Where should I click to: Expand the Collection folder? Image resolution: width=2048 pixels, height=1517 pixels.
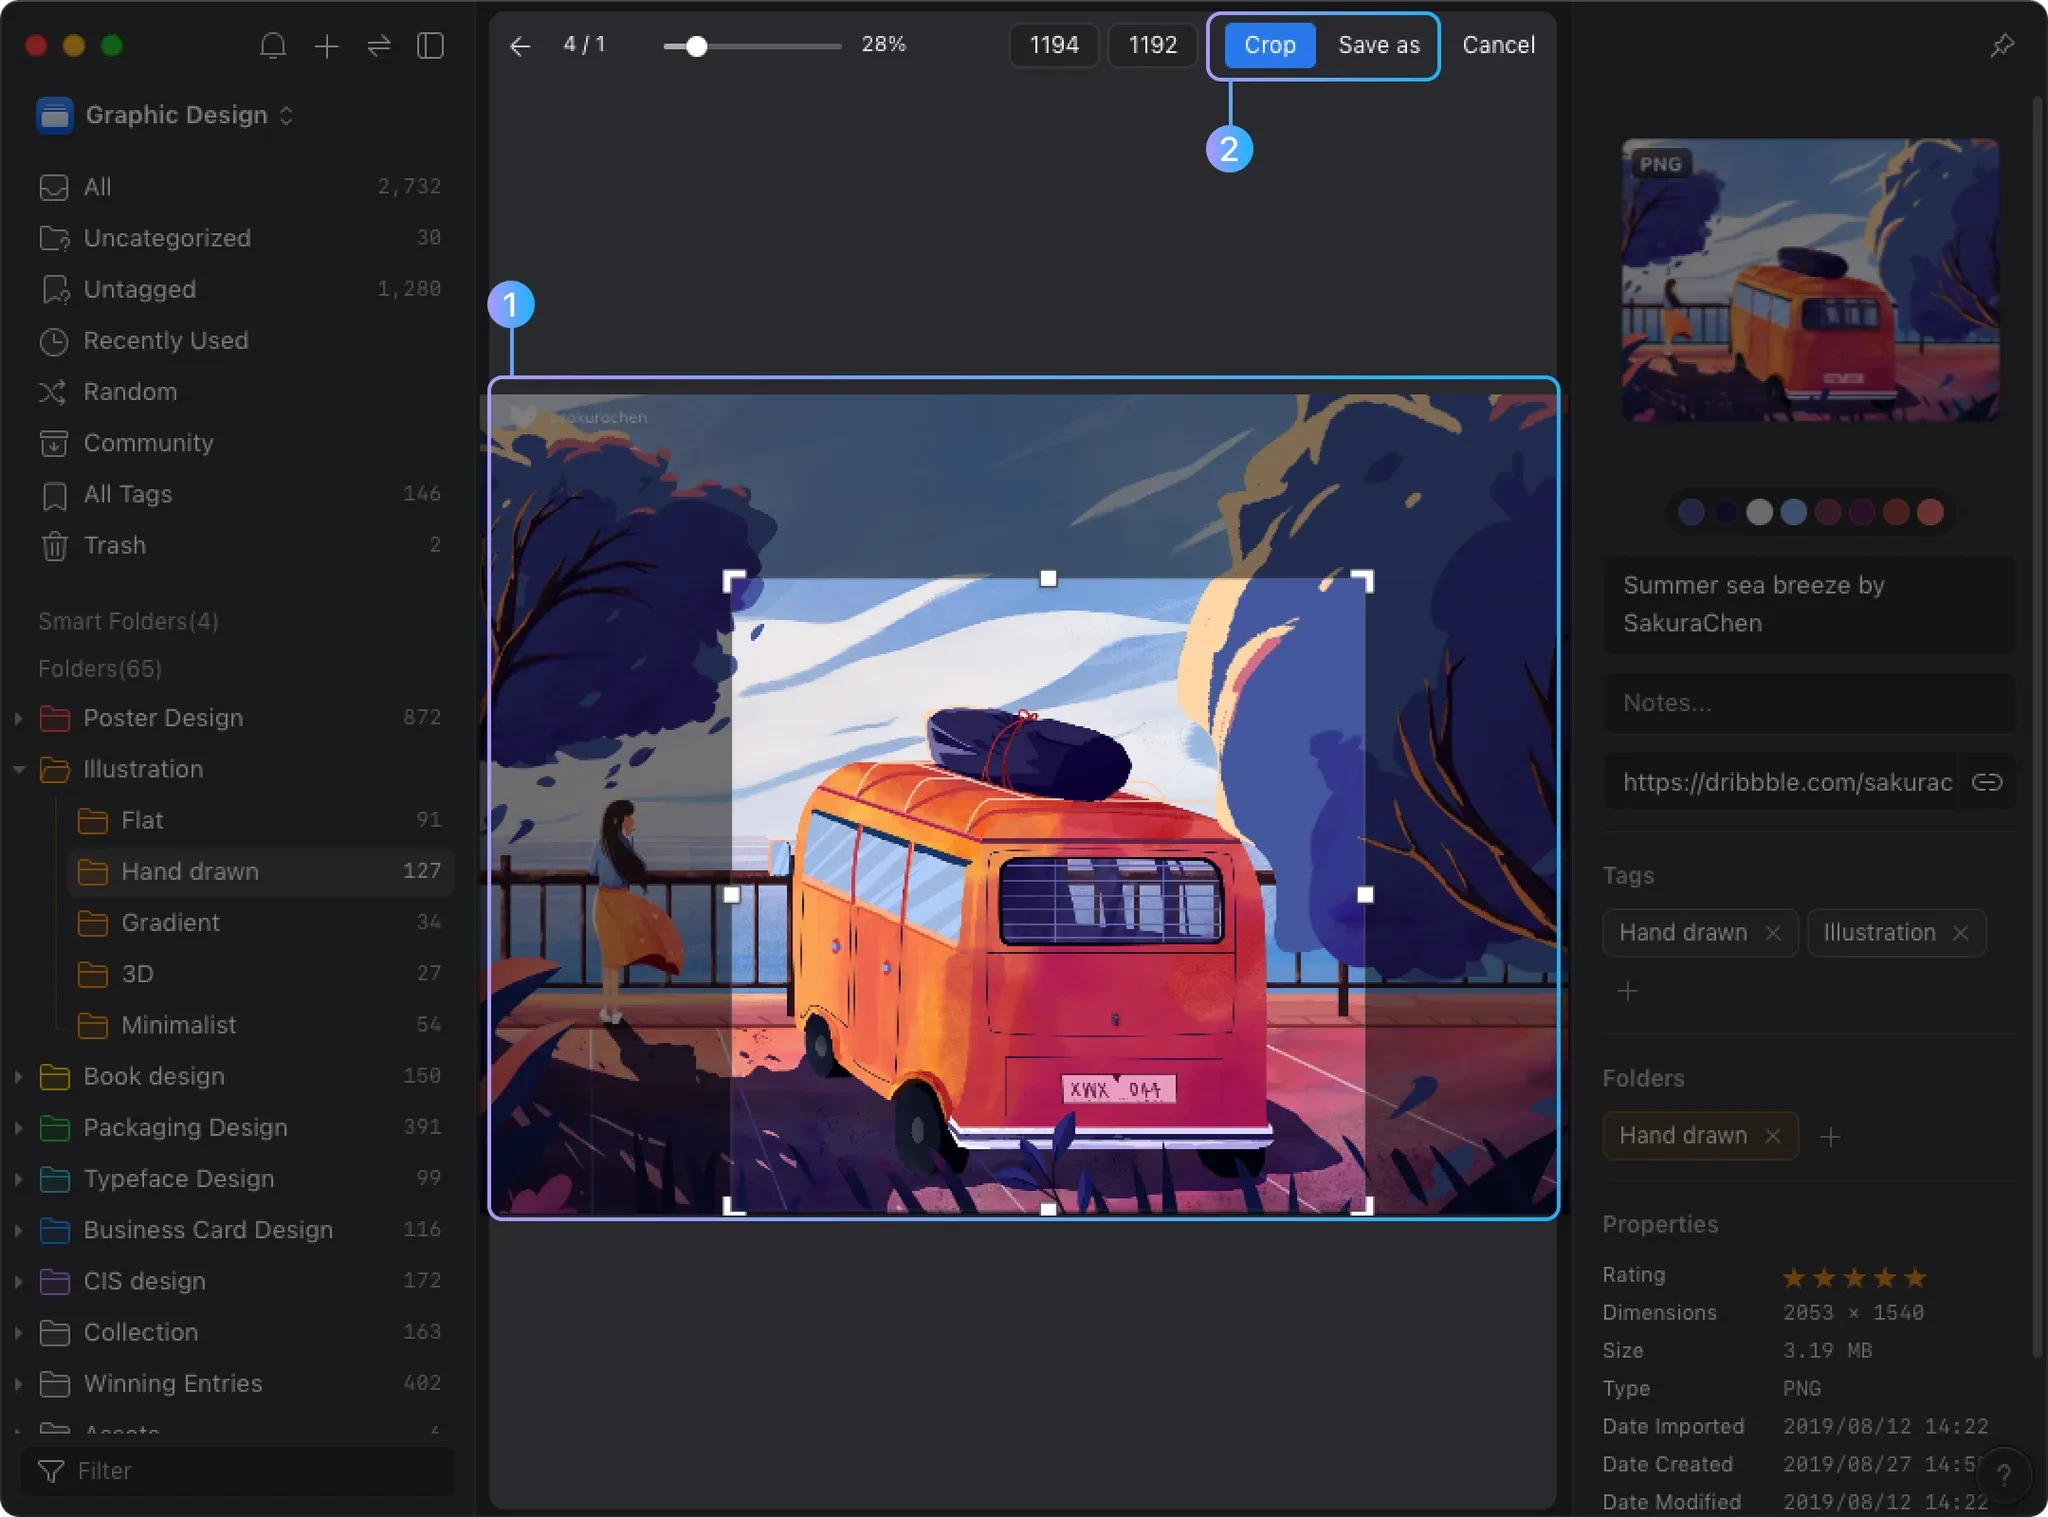point(18,1332)
